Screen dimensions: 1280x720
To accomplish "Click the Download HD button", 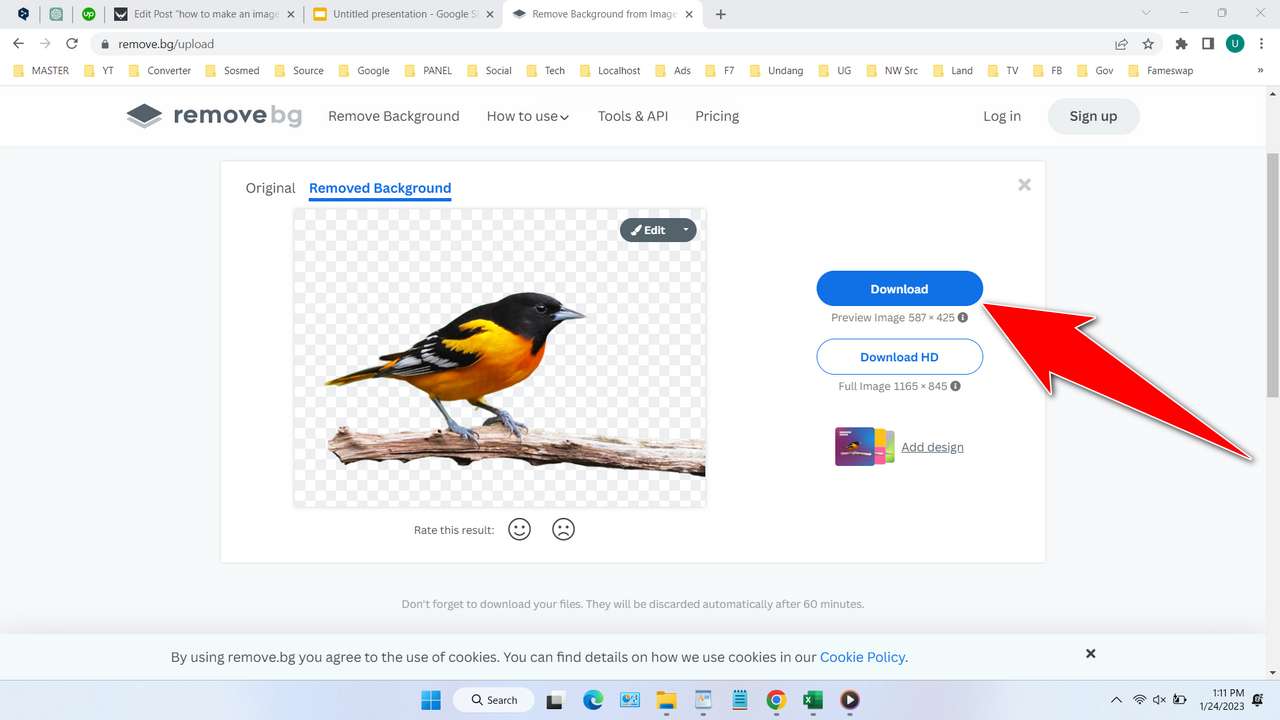I will pos(899,357).
